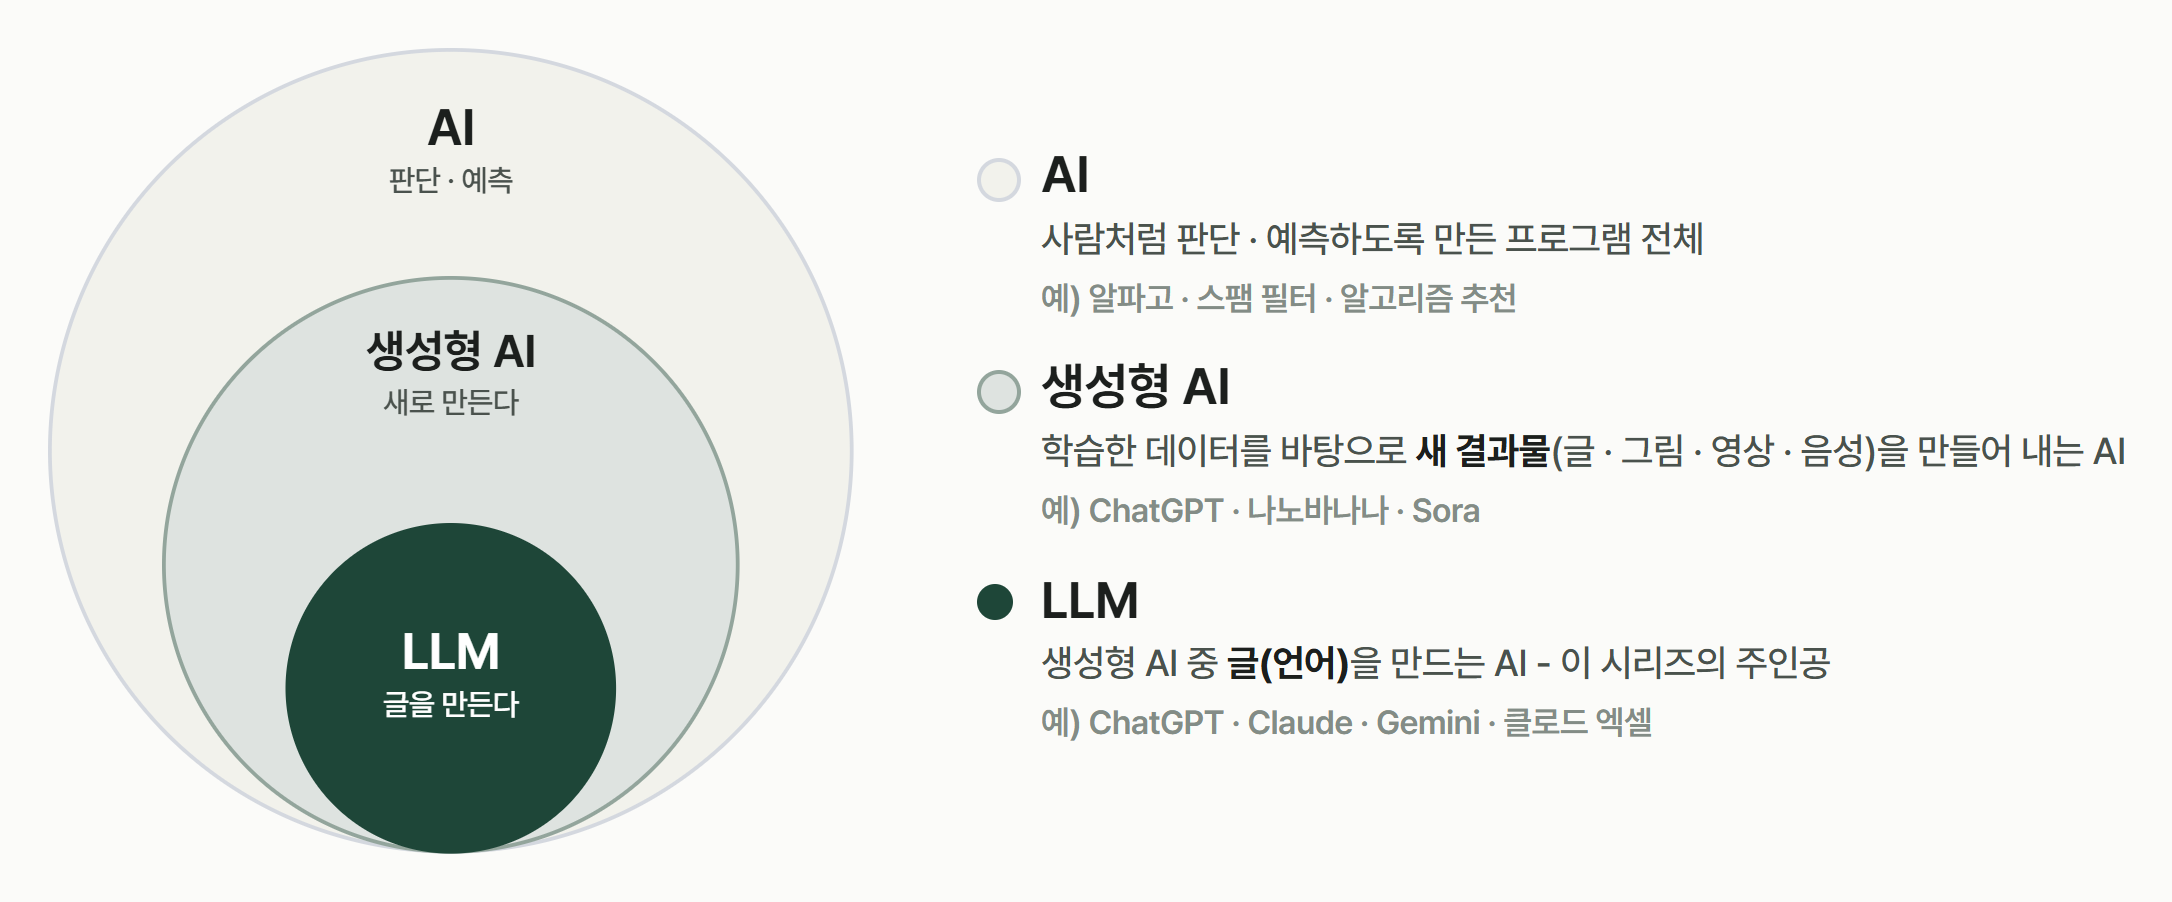This screenshot has height=902, width=2172.
Task: Click the dark green LLM legend dot
Action: point(995,602)
